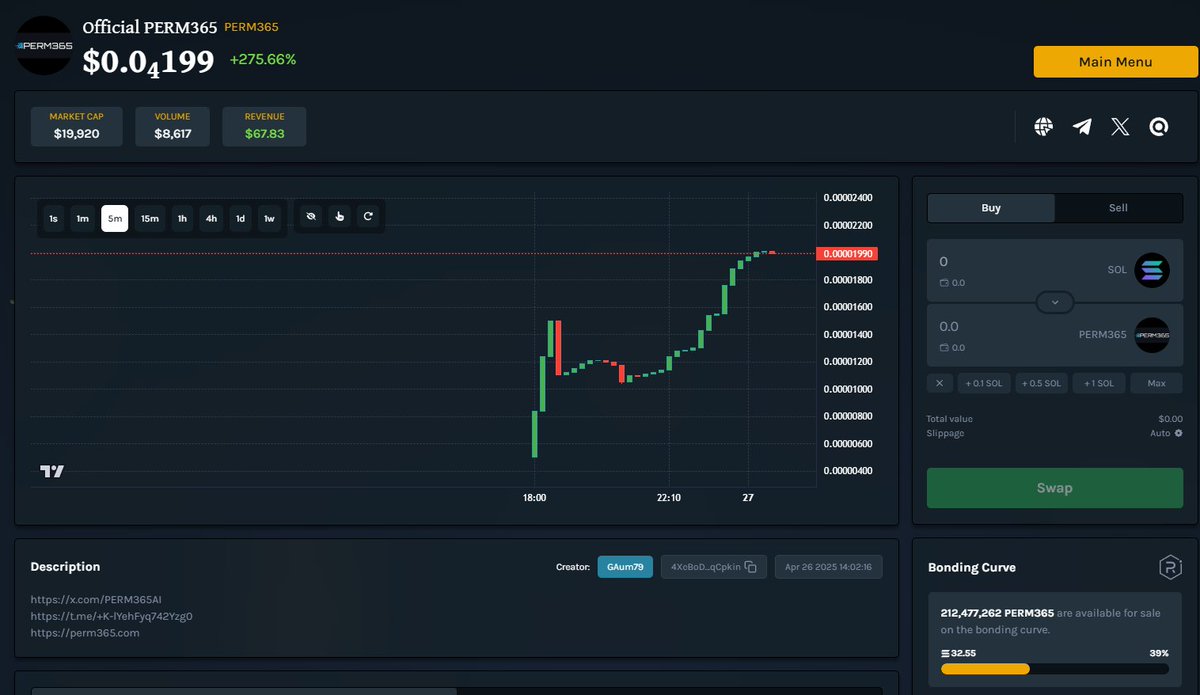
Task: Click the 18:00 time axis label
Action: [535, 497]
